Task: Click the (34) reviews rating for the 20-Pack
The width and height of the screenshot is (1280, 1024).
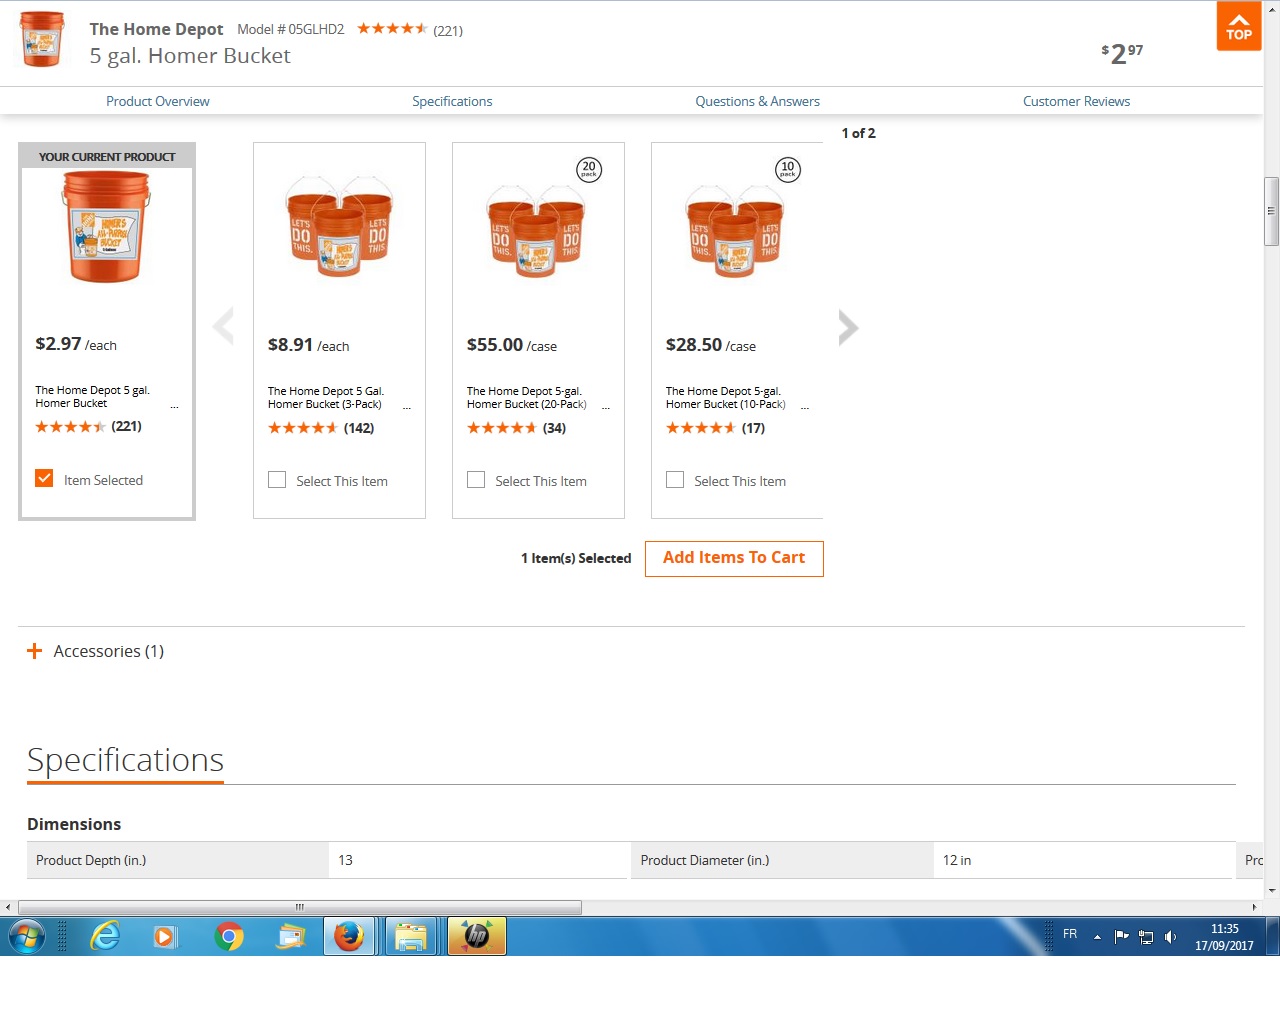Action: pos(516,428)
